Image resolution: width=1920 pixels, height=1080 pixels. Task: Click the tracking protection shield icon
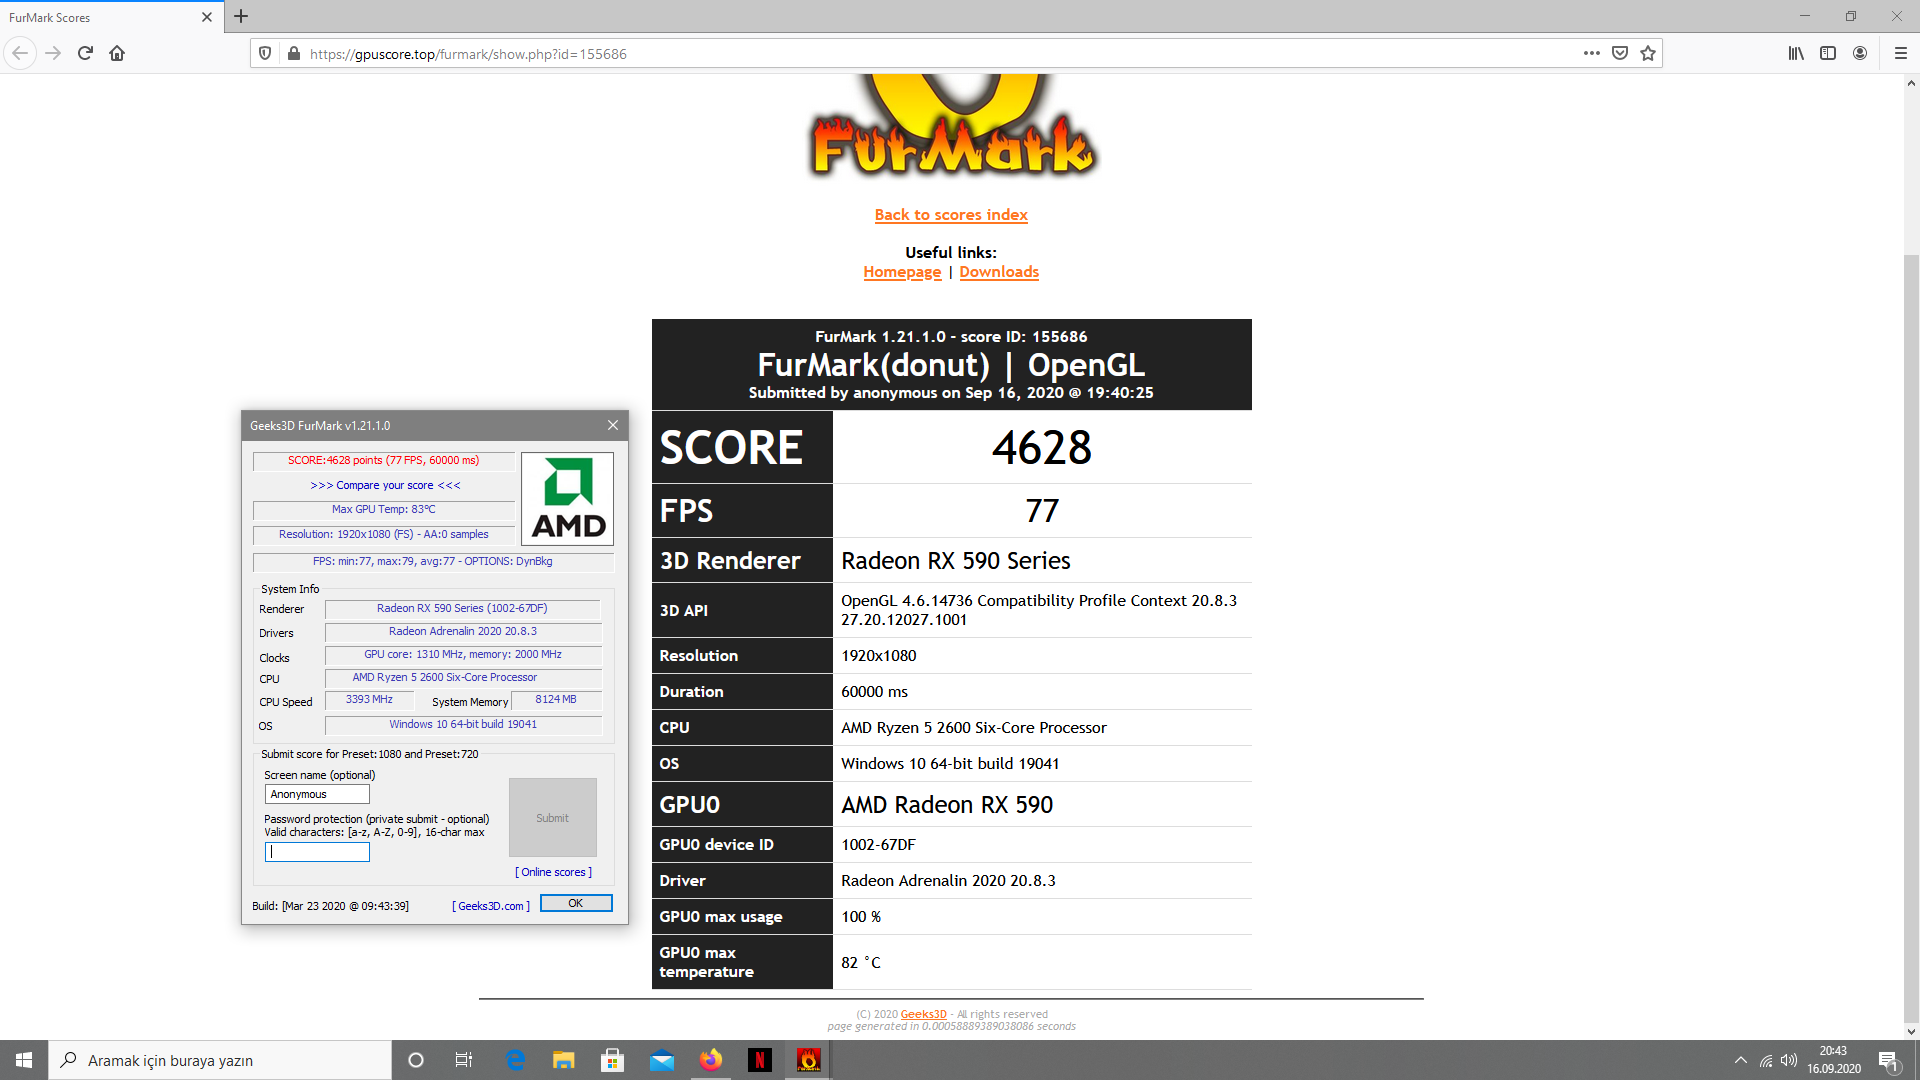point(265,53)
